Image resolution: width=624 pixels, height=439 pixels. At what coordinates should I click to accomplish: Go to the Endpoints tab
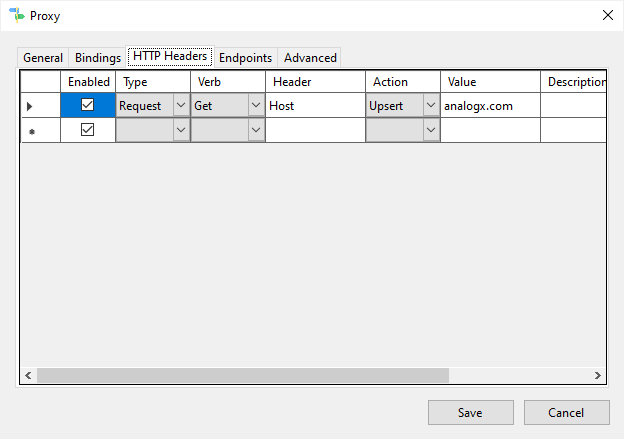click(246, 58)
